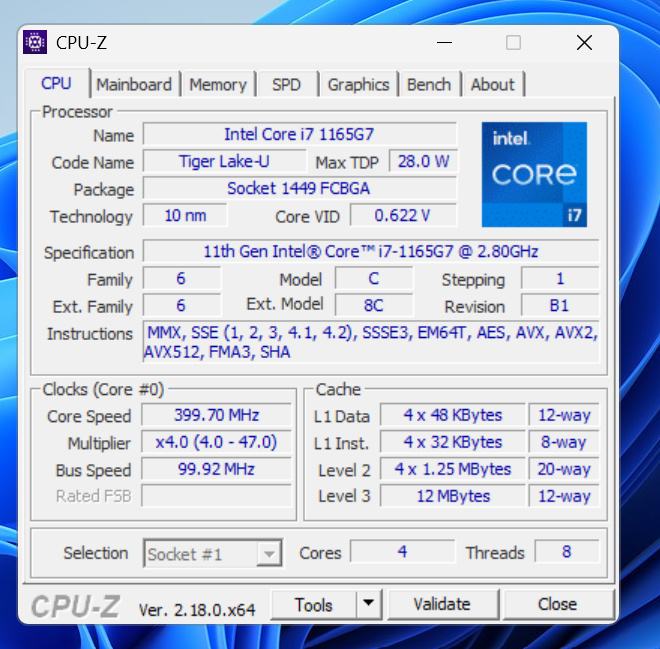This screenshot has height=649, width=660.
Task: Switch to the Memory tab
Action: pyautogui.click(x=218, y=85)
